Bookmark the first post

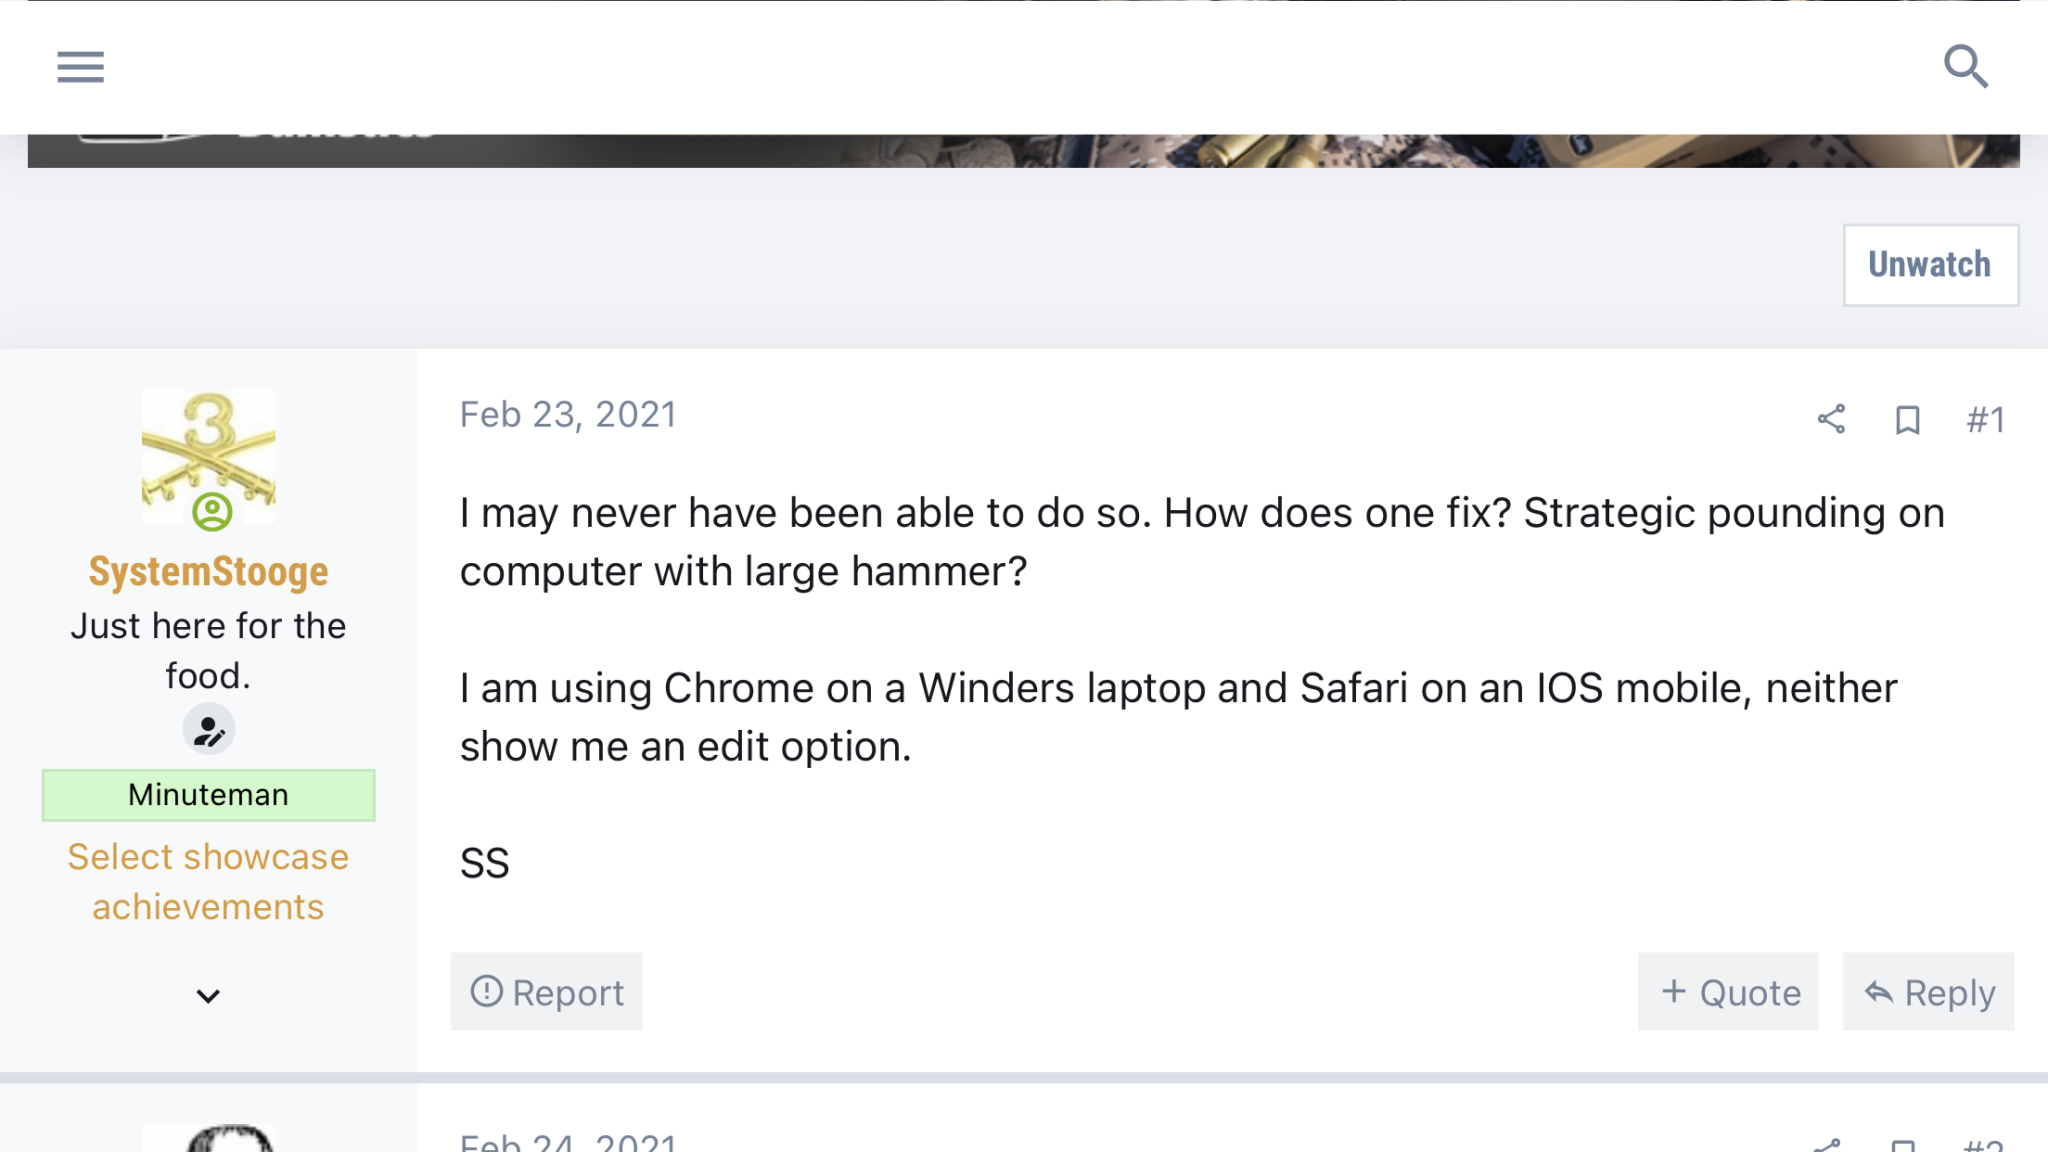tap(1907, 420)
